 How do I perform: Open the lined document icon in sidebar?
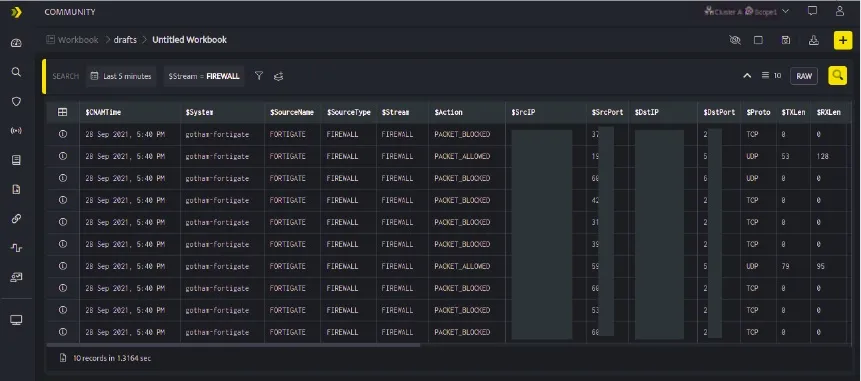(x=16, y=160)
